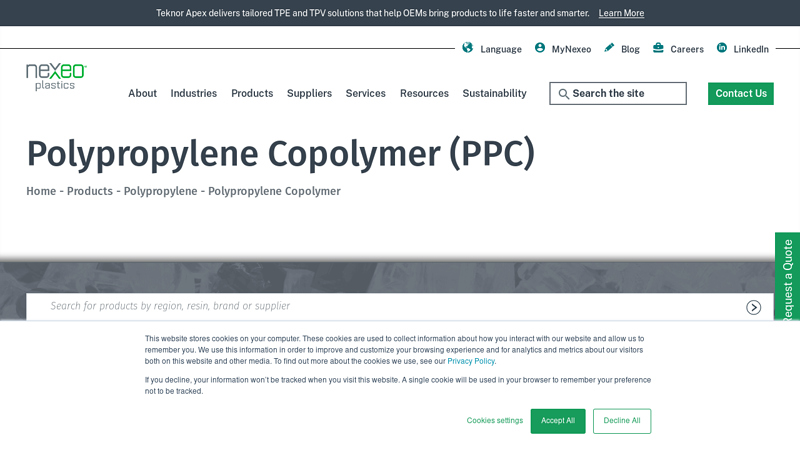800x450 pixels.
Task: Click the MyNexeo user account icon
Action: click(x=539, y=47)
